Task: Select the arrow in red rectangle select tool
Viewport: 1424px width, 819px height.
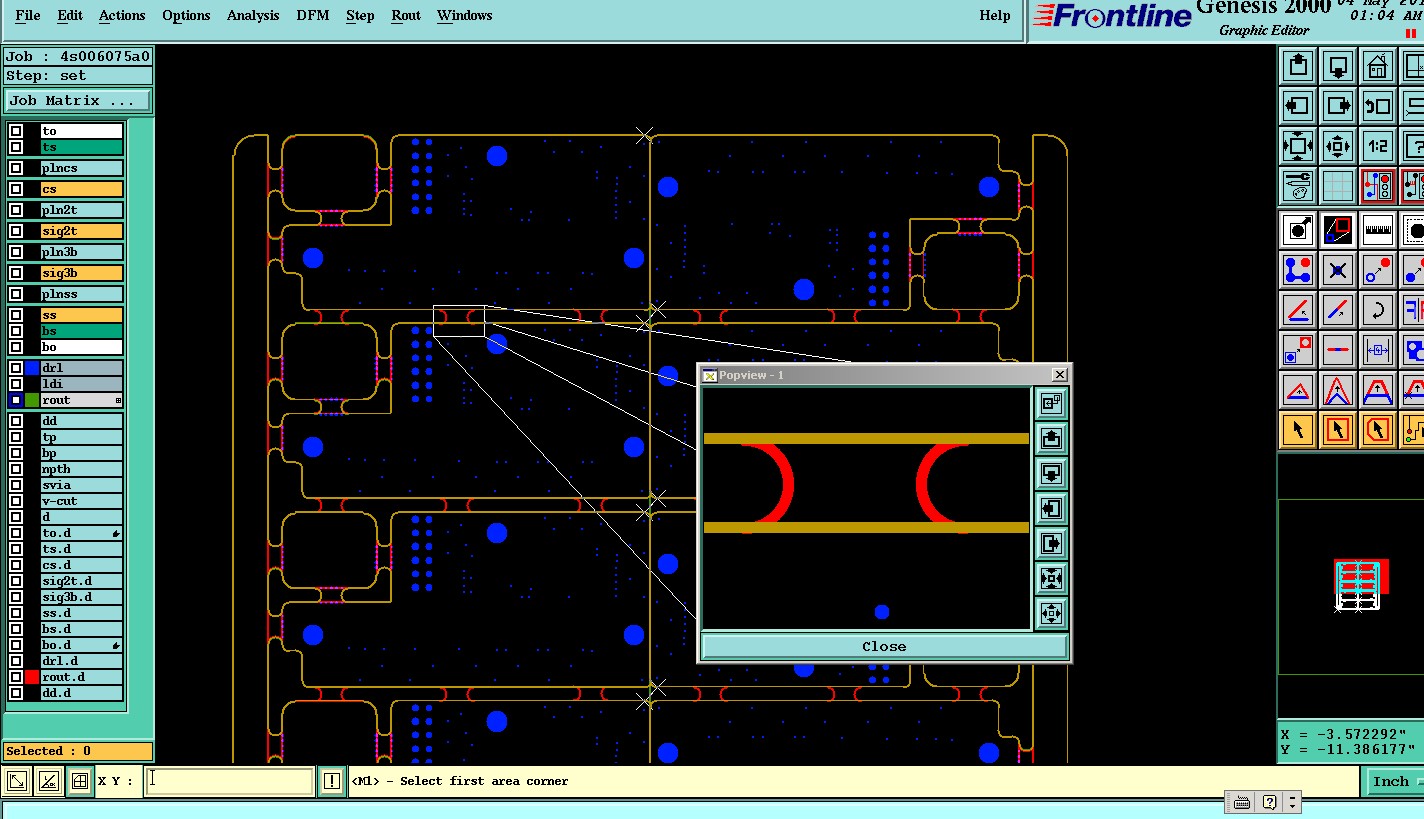Action: pyautogui.click(x=1337, y=430)
